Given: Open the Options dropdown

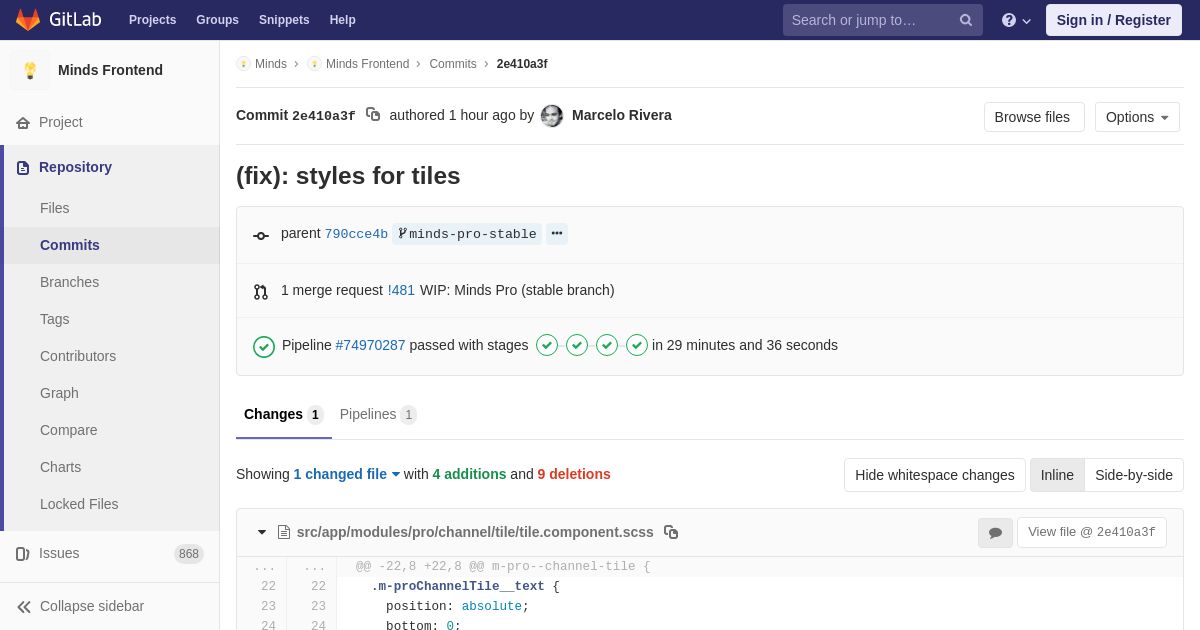Looking at the screenshot, I should point(1137,117).
